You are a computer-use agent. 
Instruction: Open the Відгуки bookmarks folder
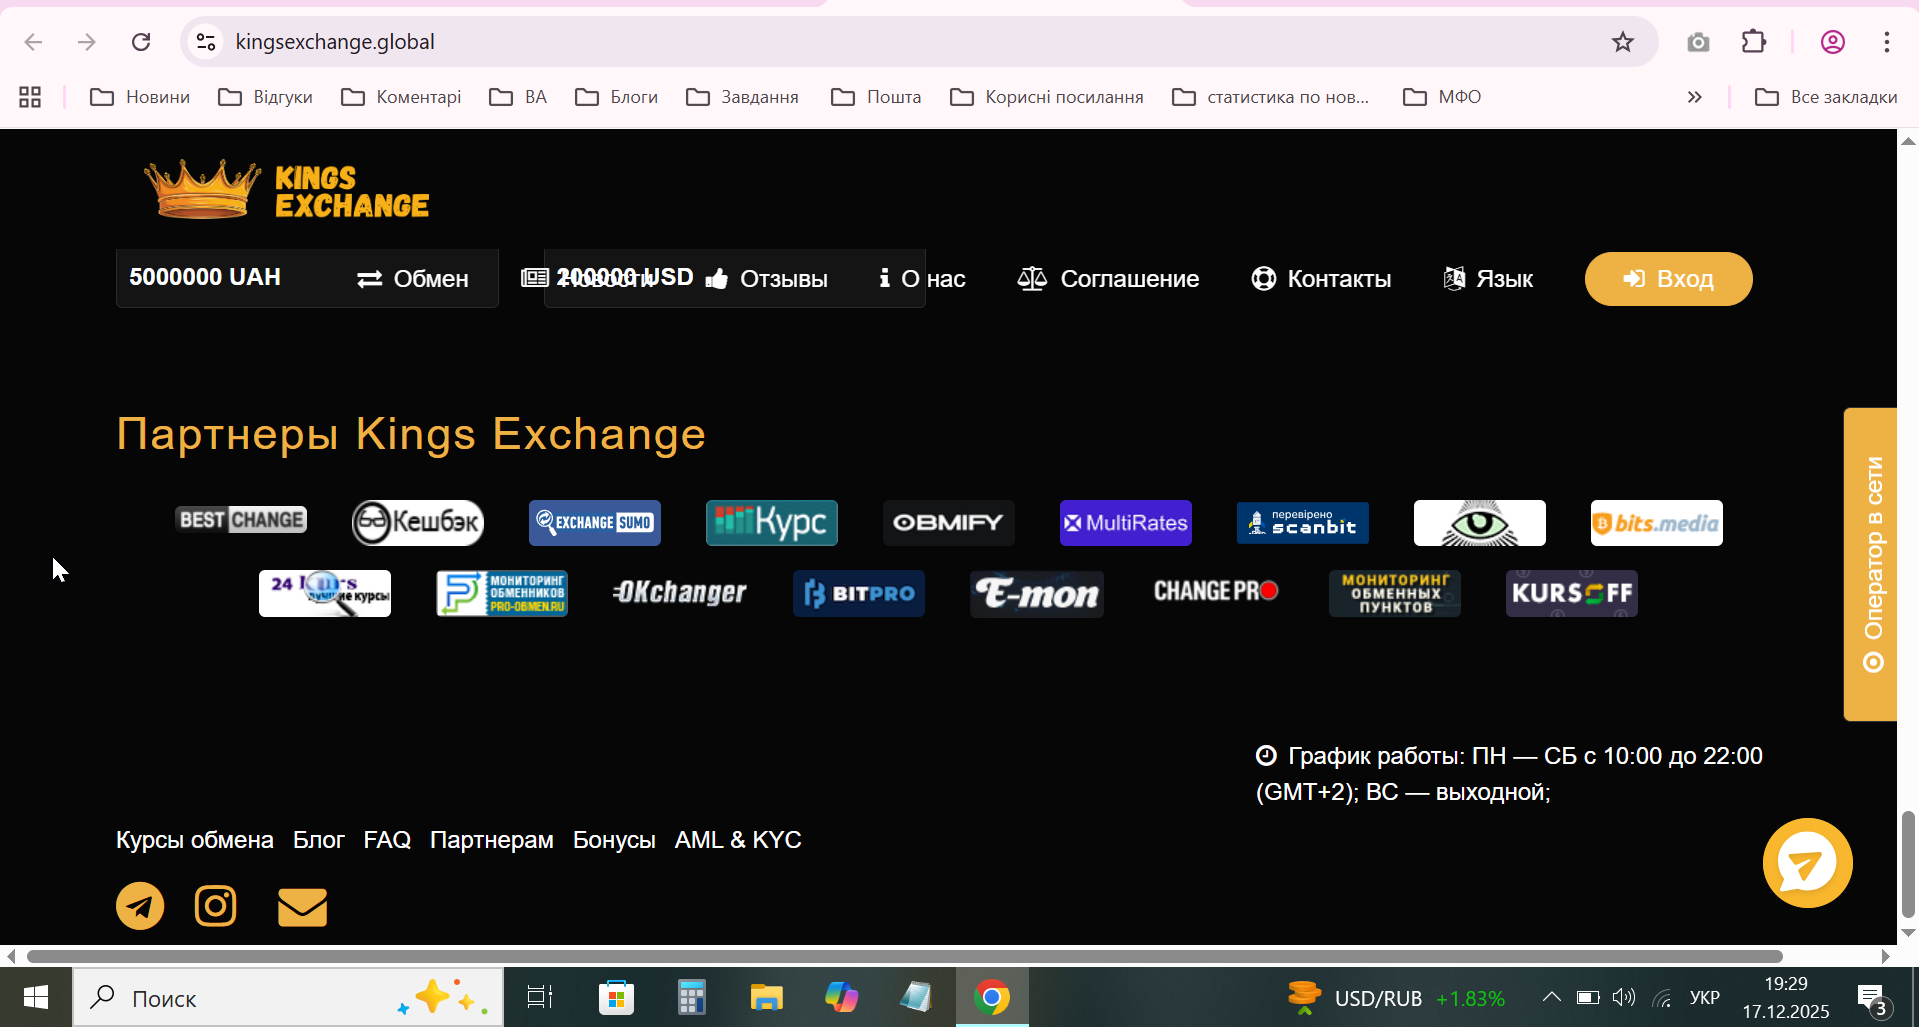(x=266, y=97)
